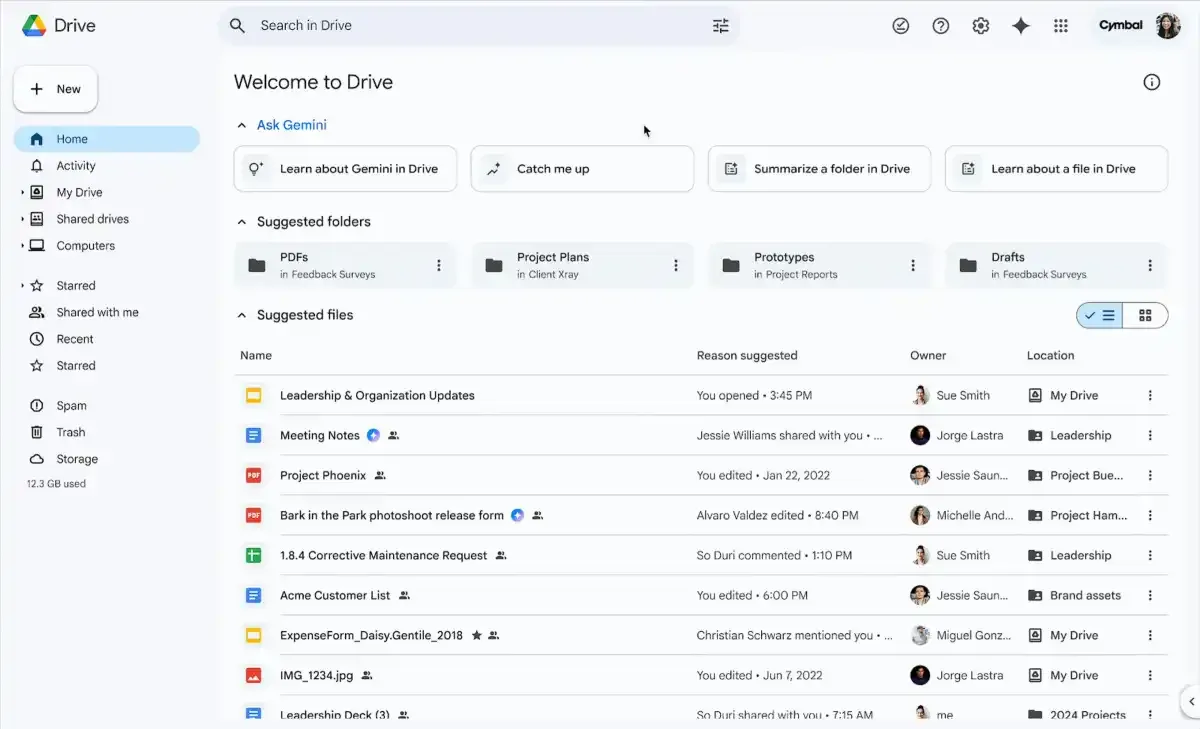
Task: Click the image file icon for IMG_1234.jpg
Action: [x=254, y=675]
